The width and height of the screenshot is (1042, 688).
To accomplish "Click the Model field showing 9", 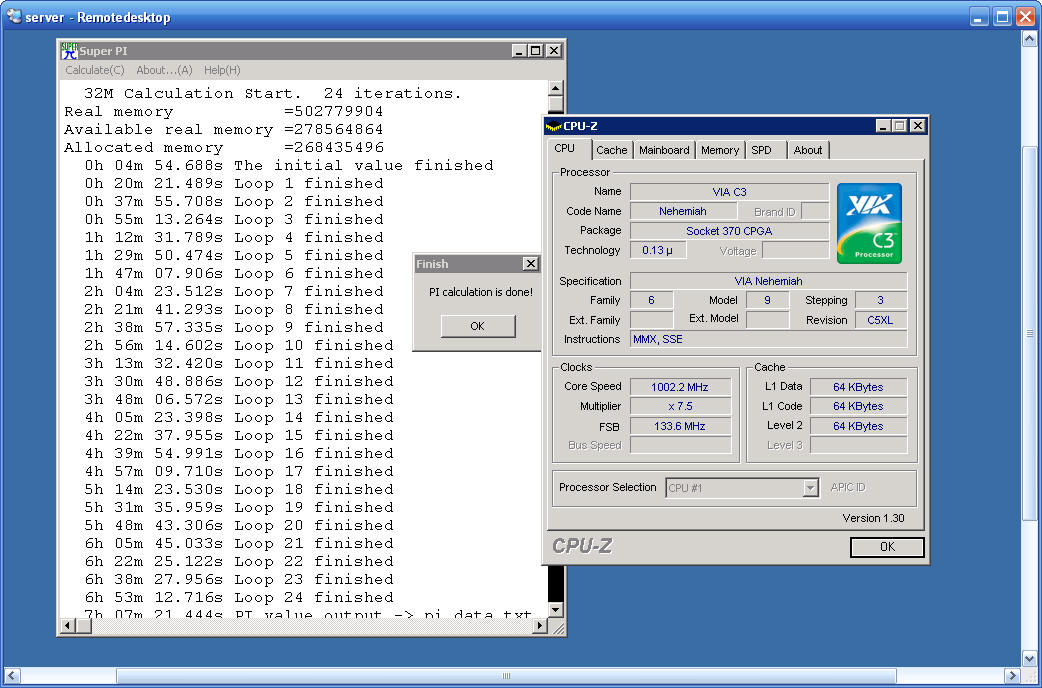I will click(x=768, y=300).
